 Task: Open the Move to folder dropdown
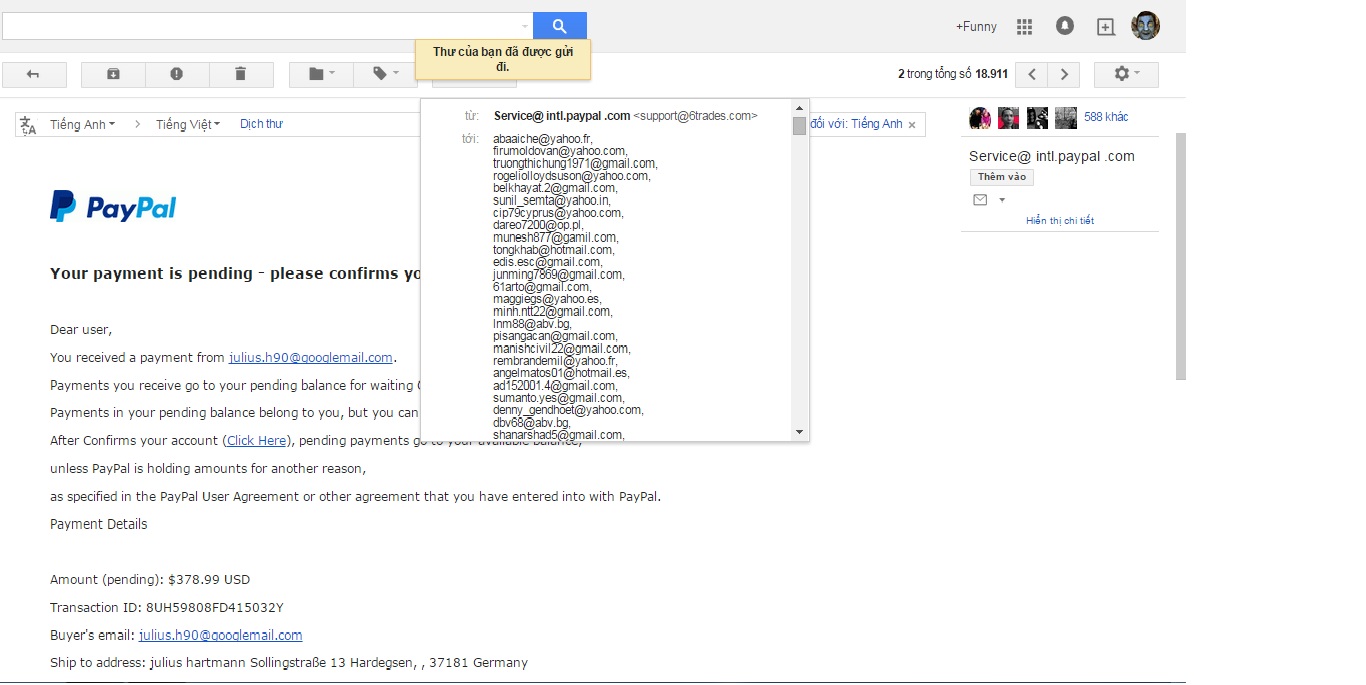tap(322, 74)
